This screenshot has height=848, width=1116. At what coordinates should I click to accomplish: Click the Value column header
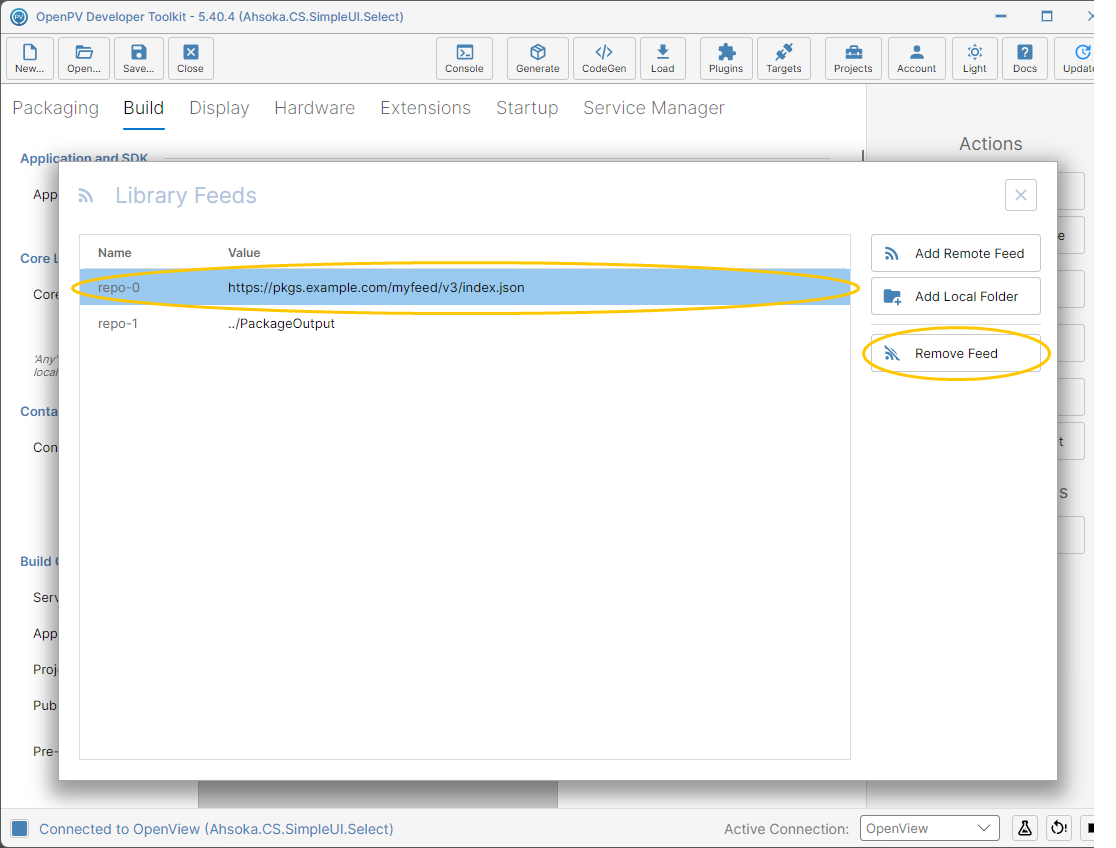244,253
